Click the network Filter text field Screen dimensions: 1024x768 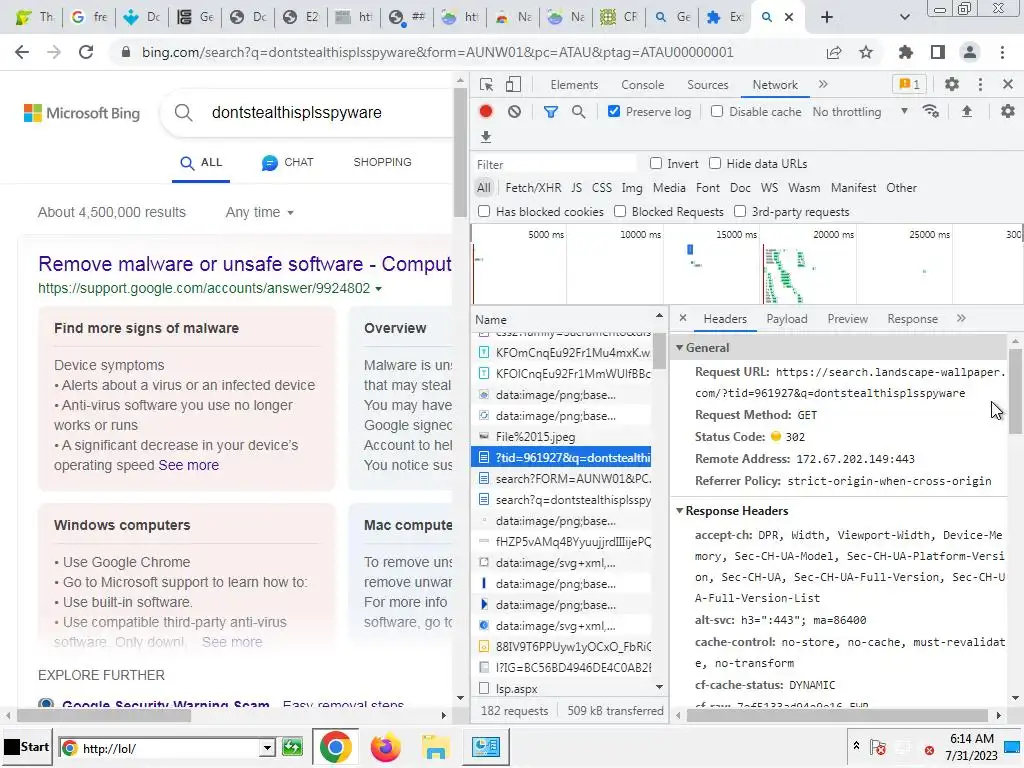(x=555, y=164)
